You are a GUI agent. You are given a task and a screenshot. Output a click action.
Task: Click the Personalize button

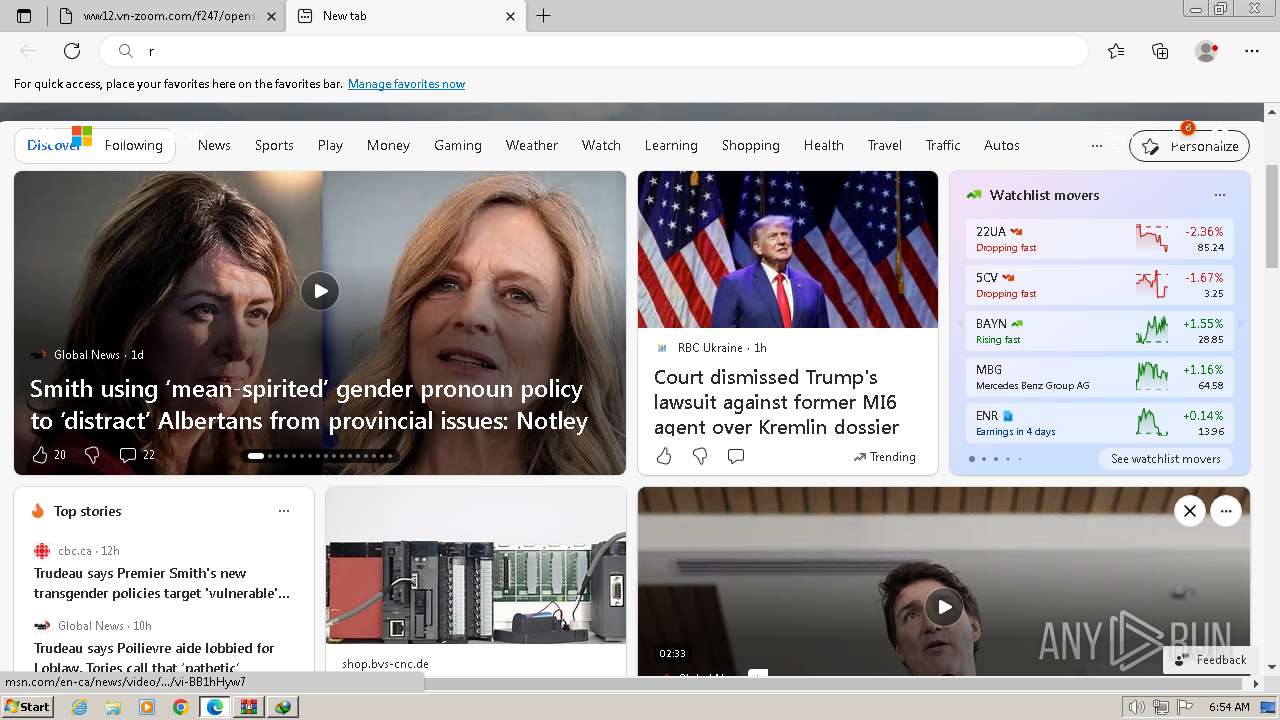point(1189,146)
